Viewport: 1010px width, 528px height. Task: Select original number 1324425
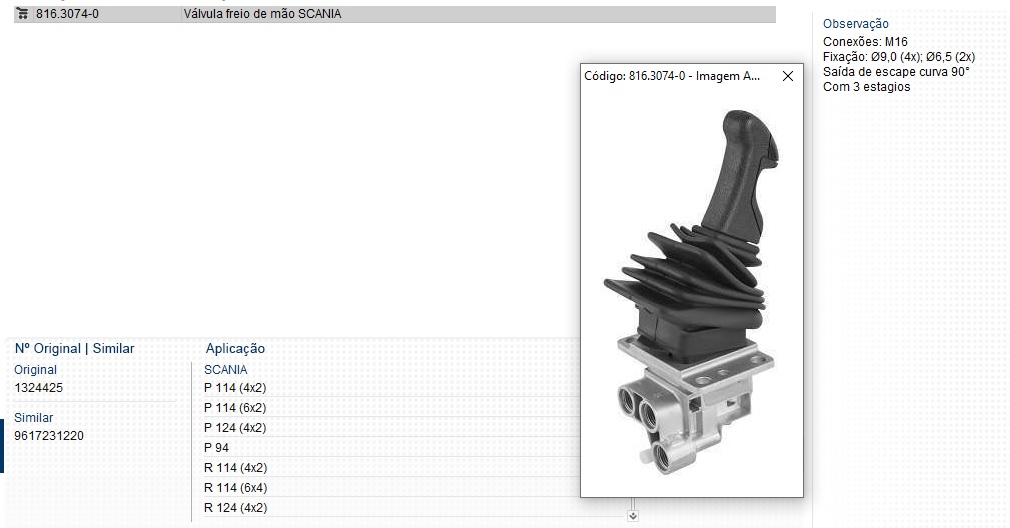click(39, 388)
